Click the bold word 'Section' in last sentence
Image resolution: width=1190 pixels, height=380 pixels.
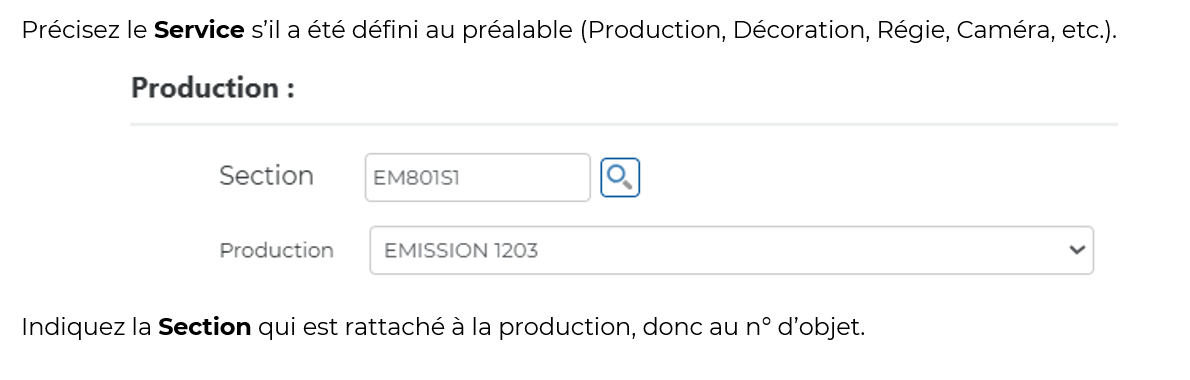click(205, 327)
